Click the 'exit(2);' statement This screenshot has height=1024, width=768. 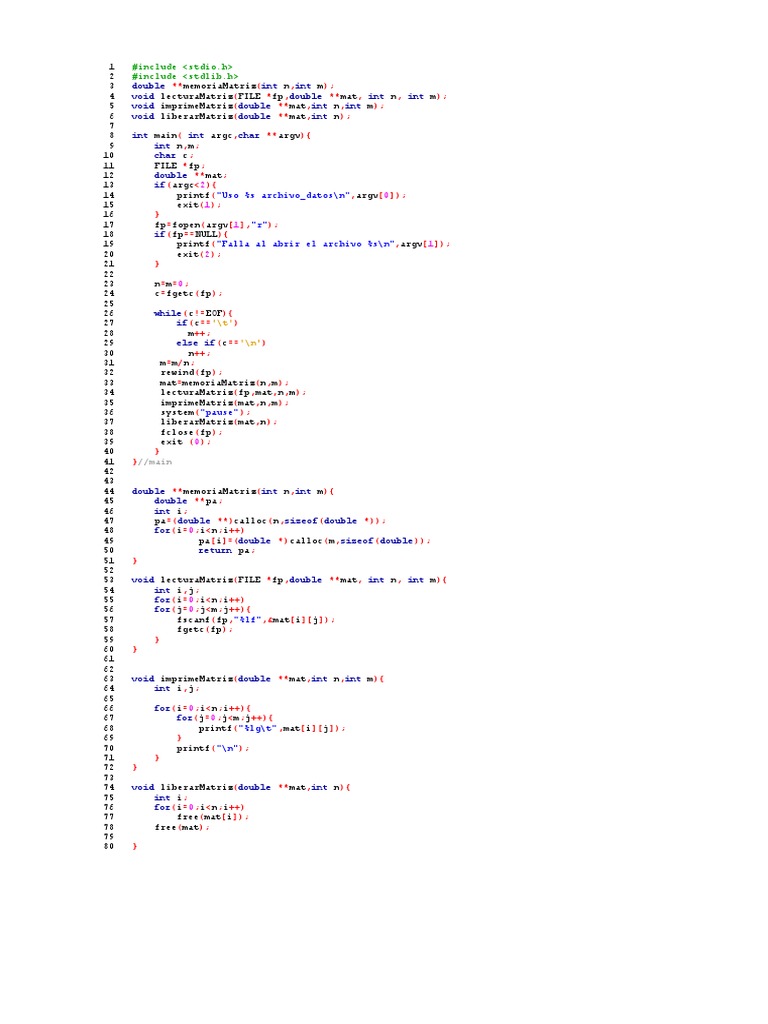tap(199, 255)
